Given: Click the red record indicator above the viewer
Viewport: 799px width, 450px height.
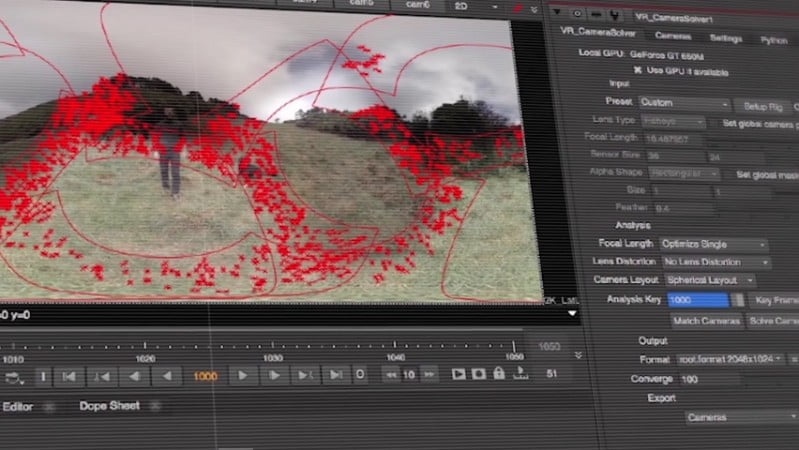Looking at the screenshot, I should (x=518, y=8).
